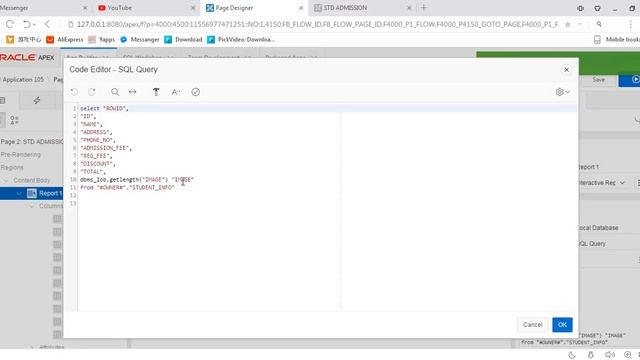Image resolution: width=640 pixels, height=360 pixels.
Task: Open the Messenger bookmark
Action: [x=139, y=40]
